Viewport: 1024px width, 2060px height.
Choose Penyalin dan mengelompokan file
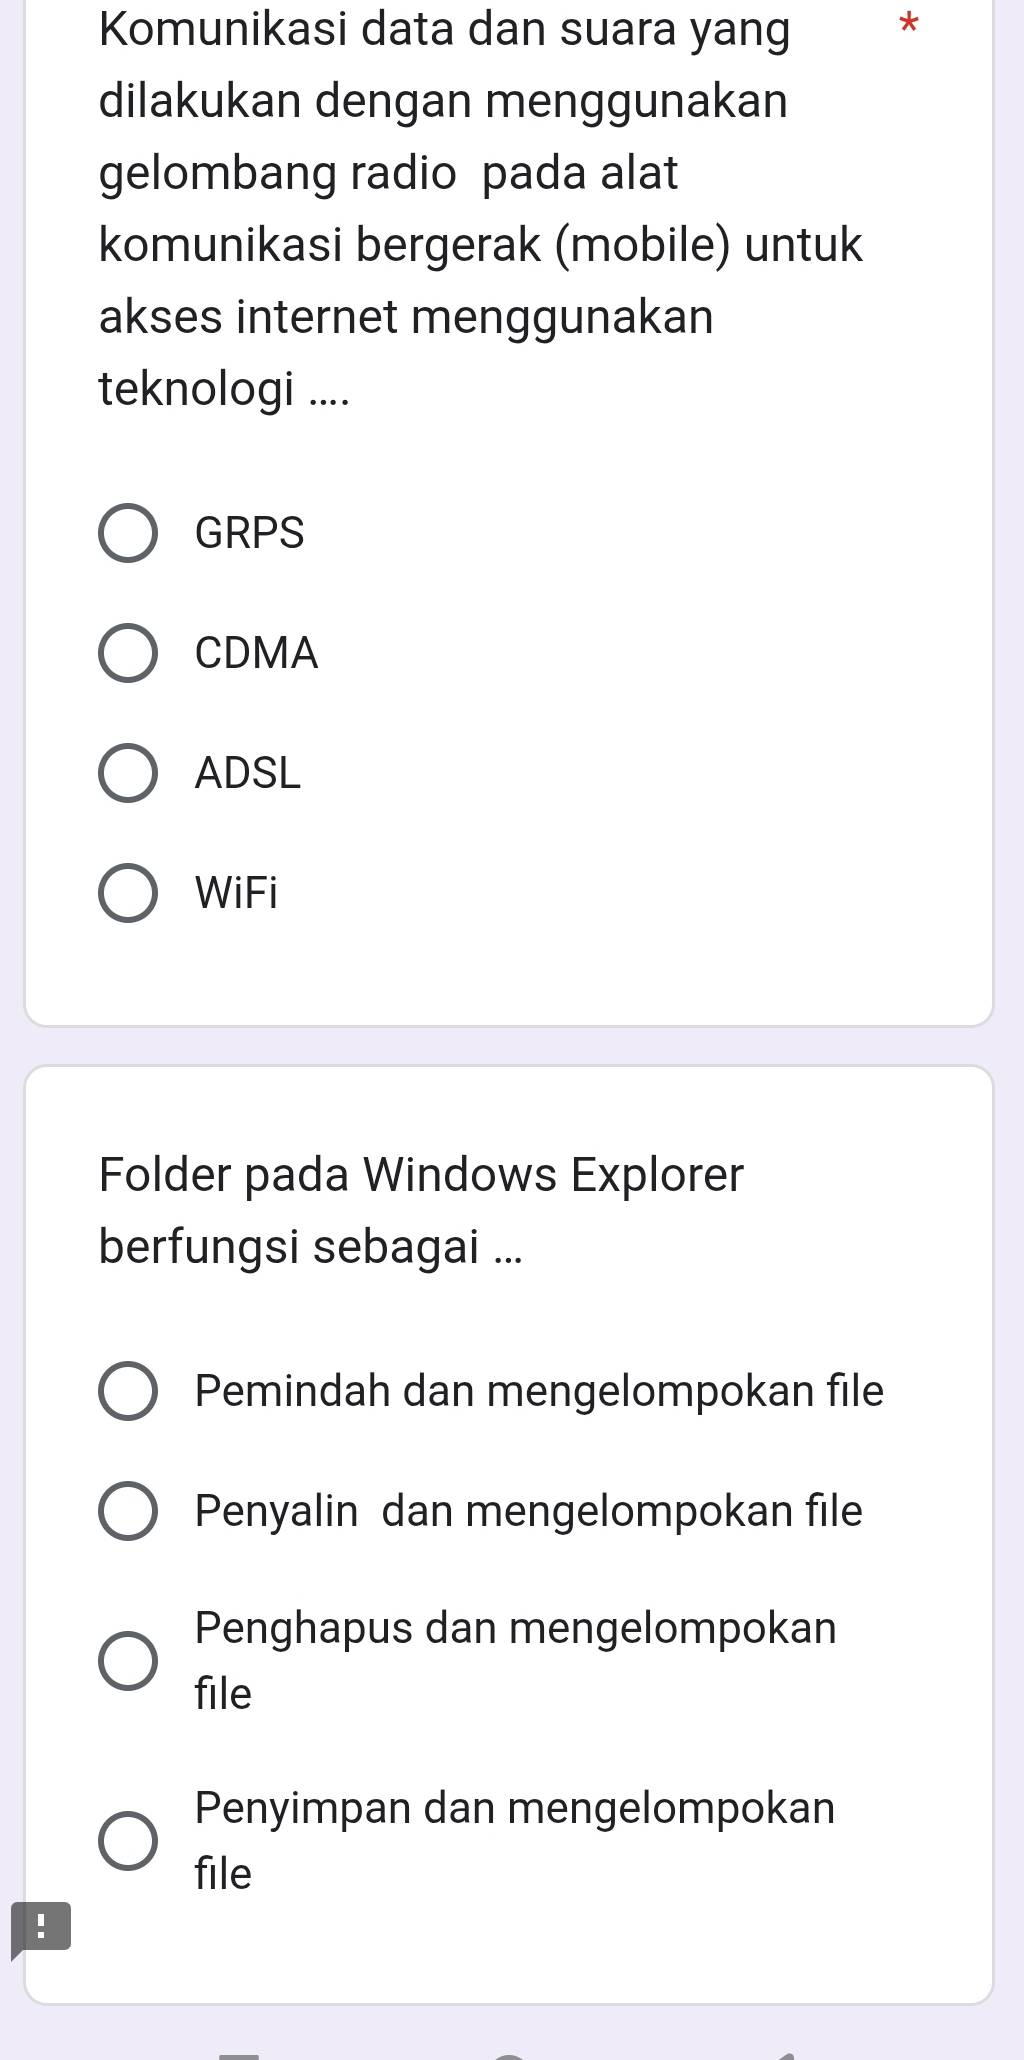pos(128,1511)
